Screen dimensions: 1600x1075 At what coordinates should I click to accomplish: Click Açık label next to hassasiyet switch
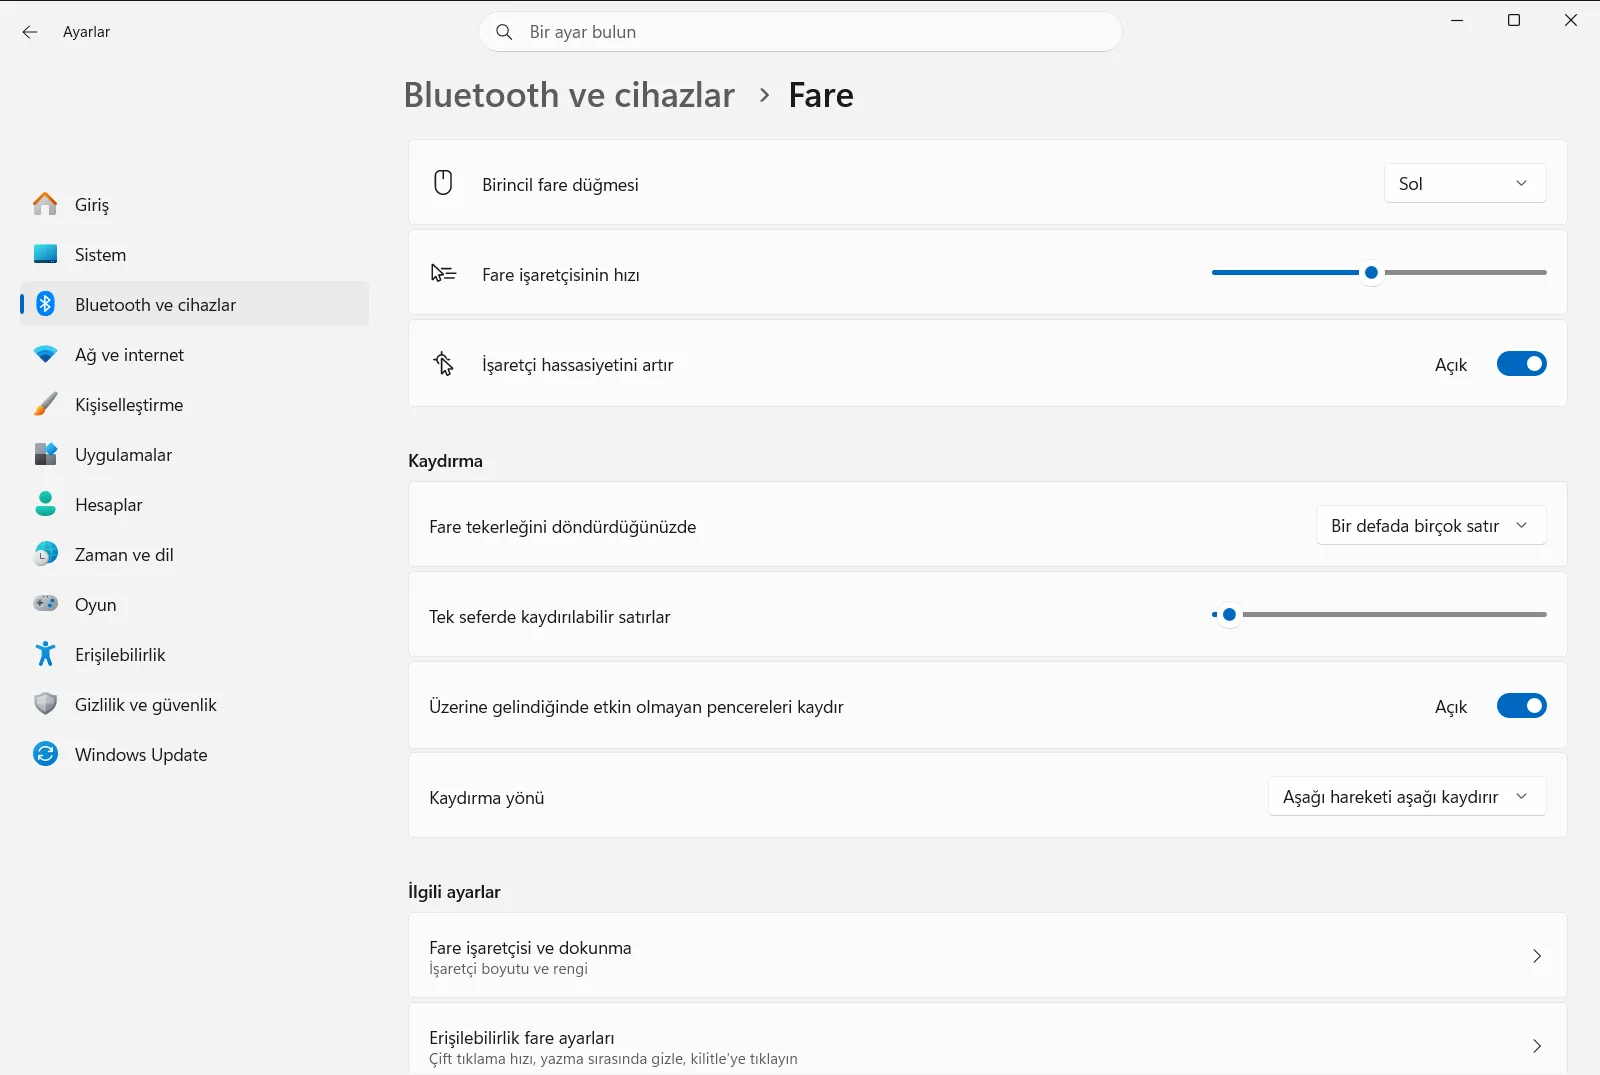(1451, 365)
